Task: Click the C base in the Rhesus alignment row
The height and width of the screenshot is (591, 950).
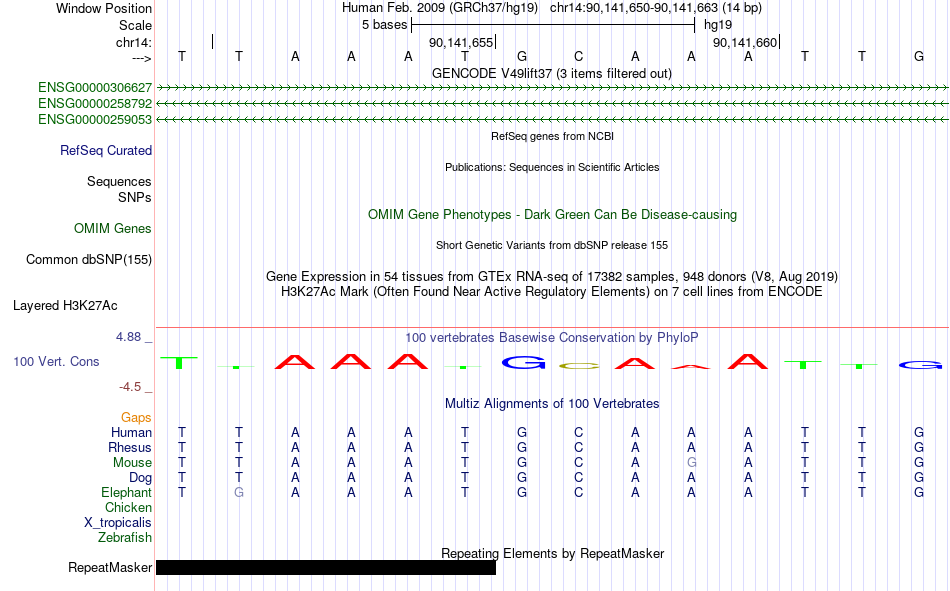Action: tap(579, 447)
